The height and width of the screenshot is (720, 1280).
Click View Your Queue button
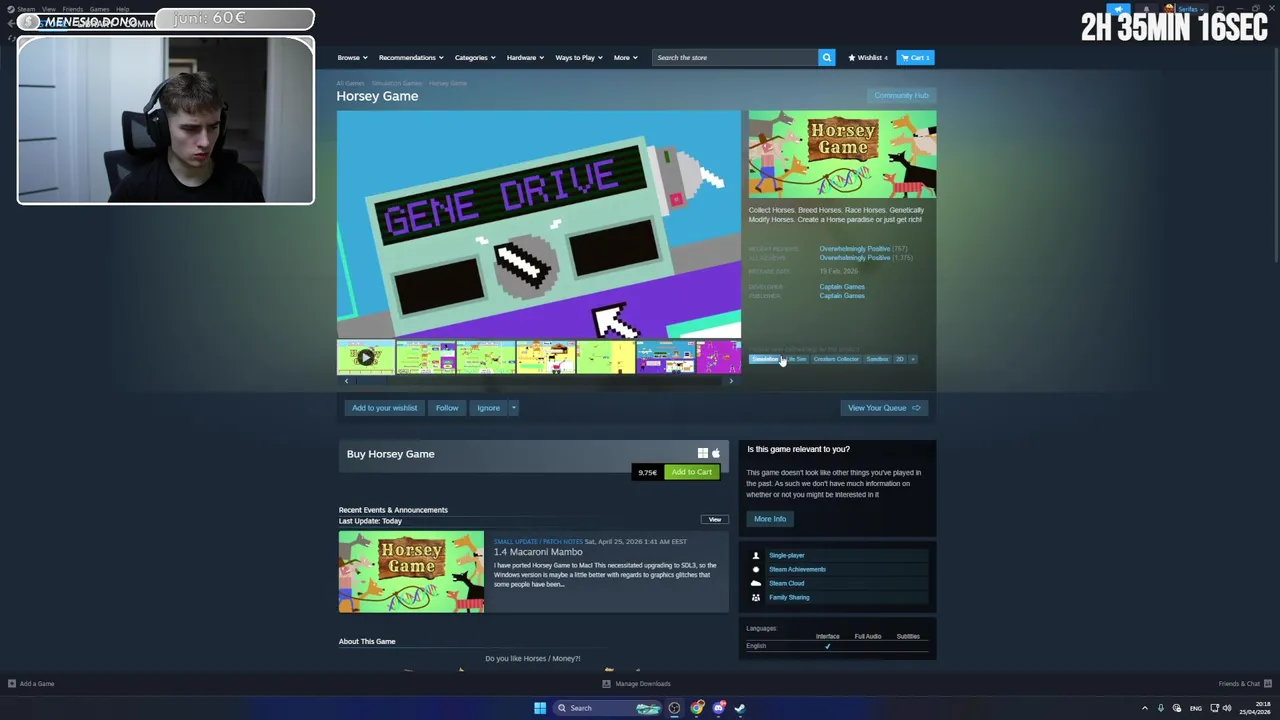click(x=884, y=408)
